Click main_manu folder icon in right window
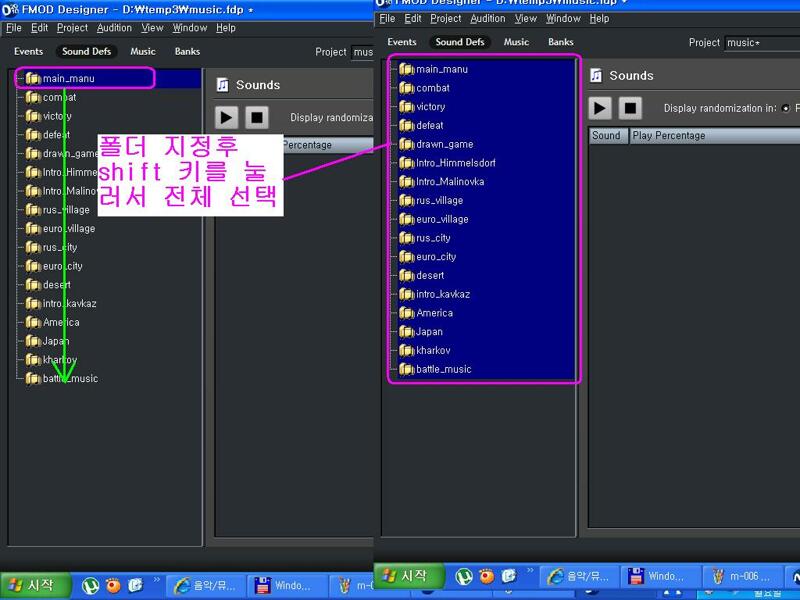Screen dimensions: 800x600 point(407,69)
